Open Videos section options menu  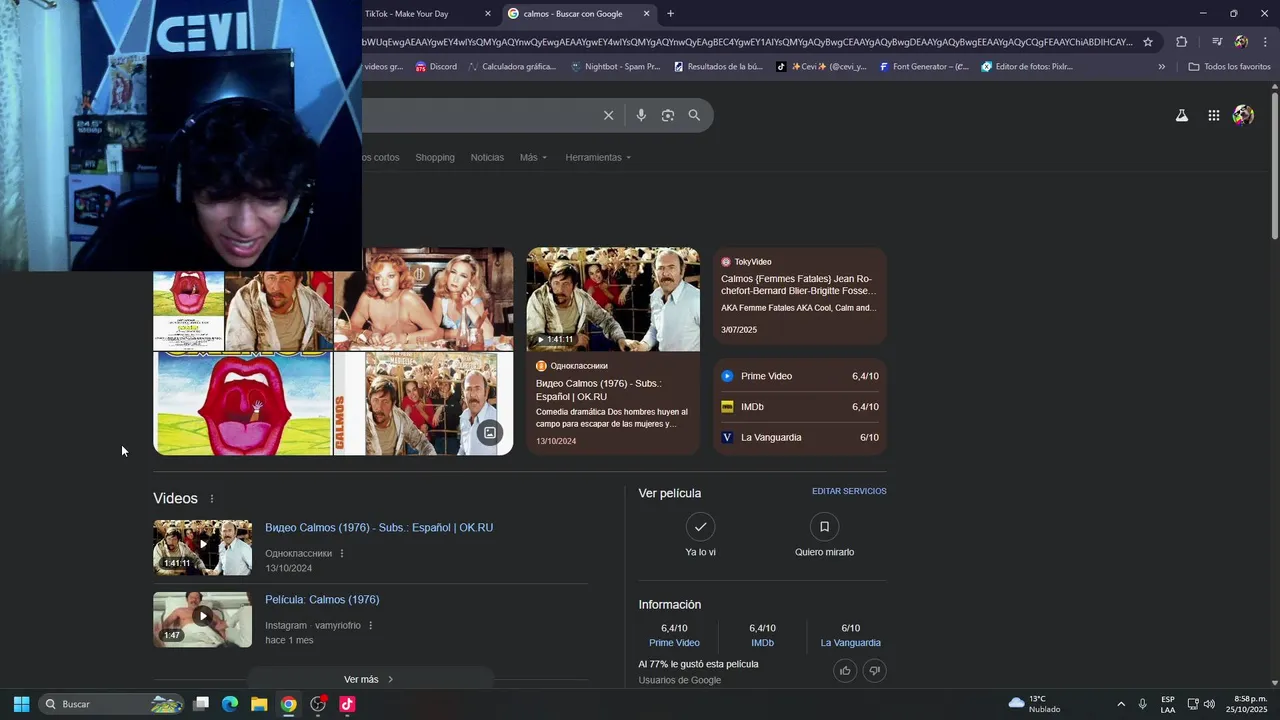(211, 498)
